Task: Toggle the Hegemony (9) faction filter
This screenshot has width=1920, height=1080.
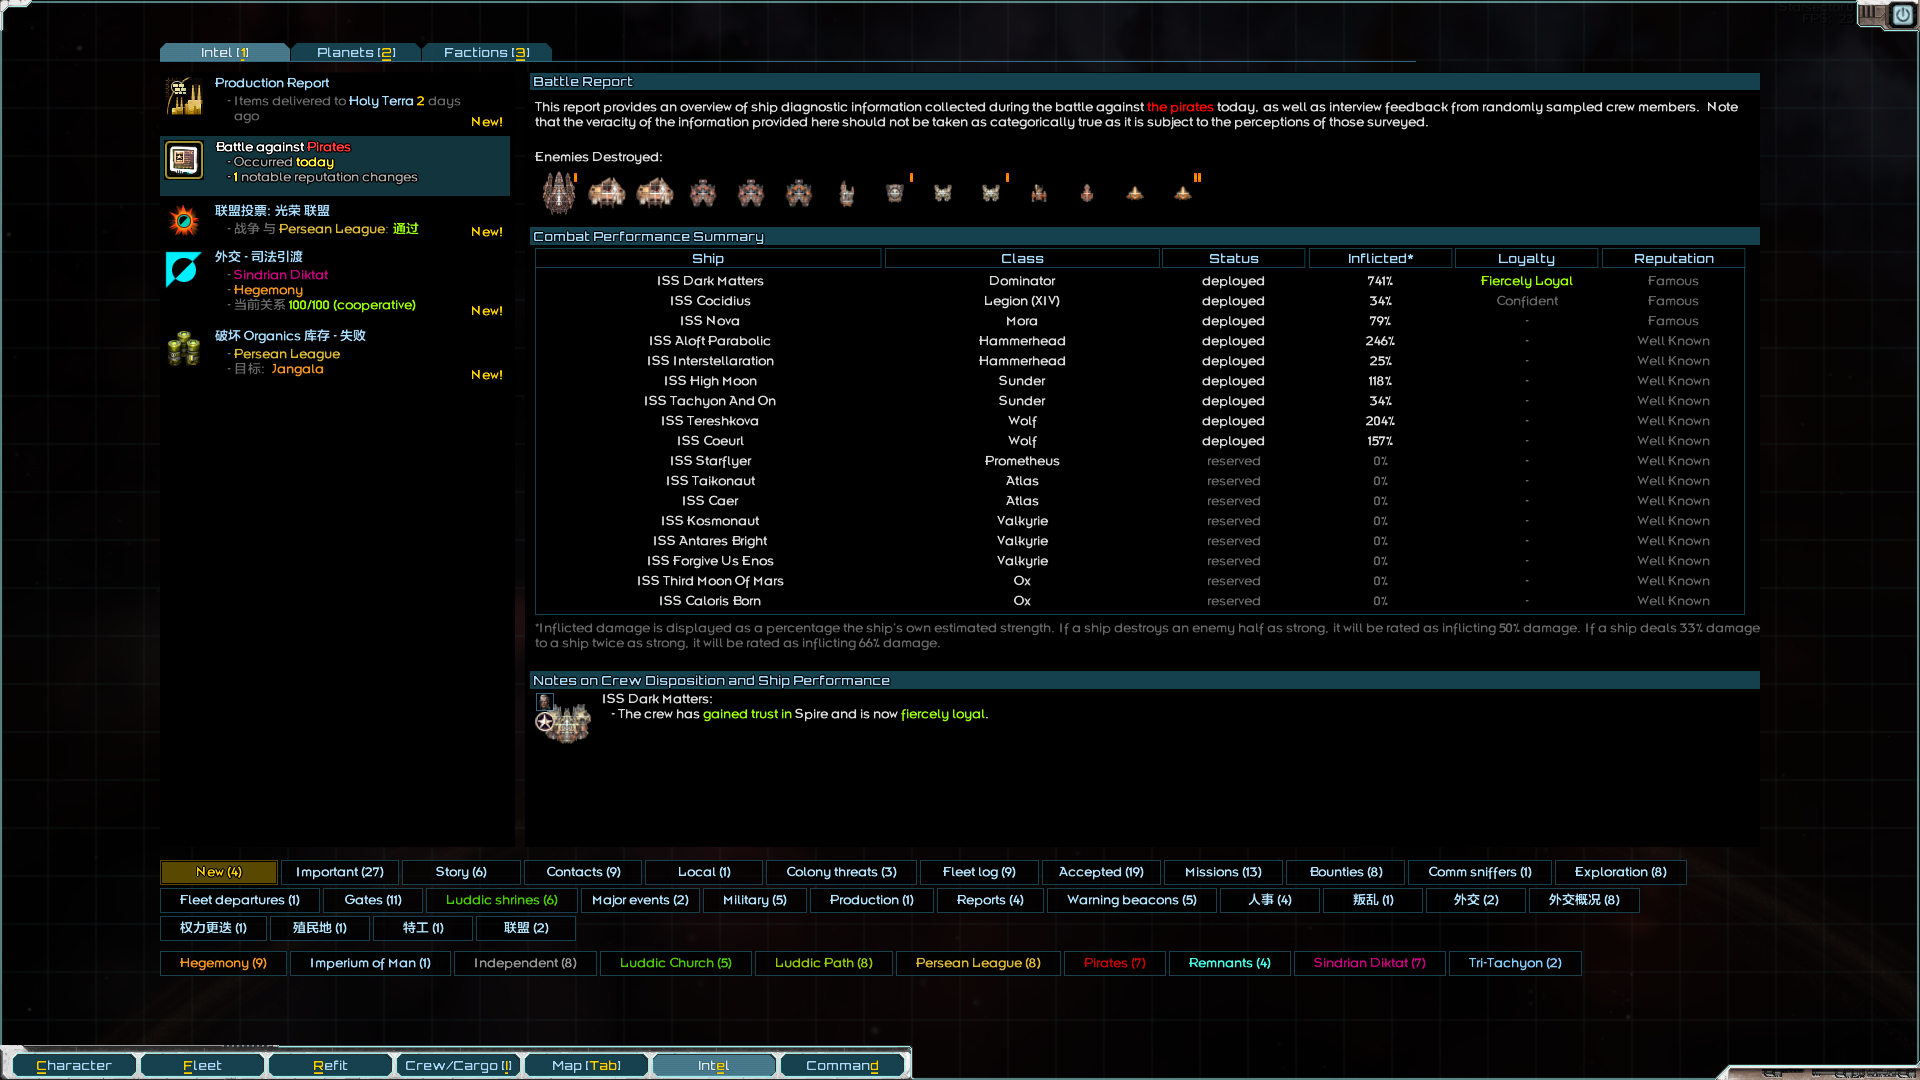Action: pos(222,963)
